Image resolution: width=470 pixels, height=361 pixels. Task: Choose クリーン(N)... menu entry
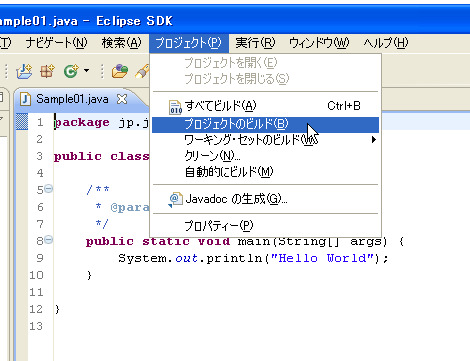point(265,156)
